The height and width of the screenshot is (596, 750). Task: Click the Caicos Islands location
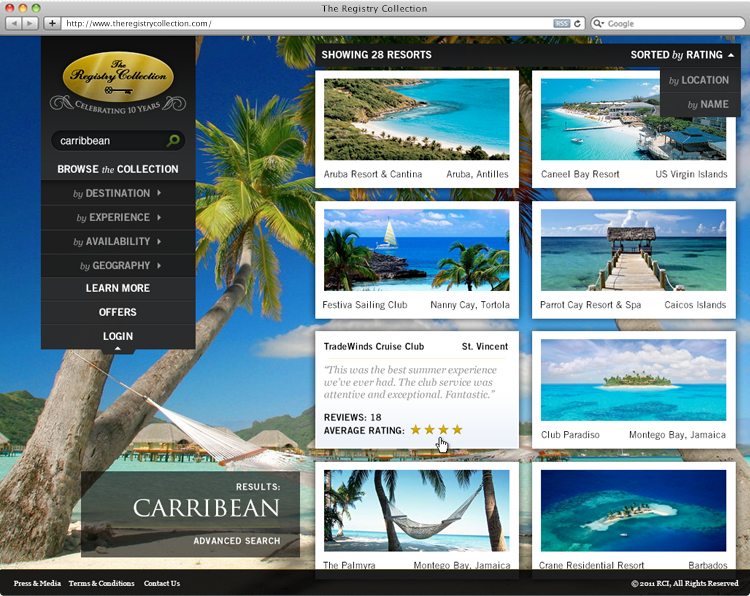pyautogui.click(x=695, y=305)
